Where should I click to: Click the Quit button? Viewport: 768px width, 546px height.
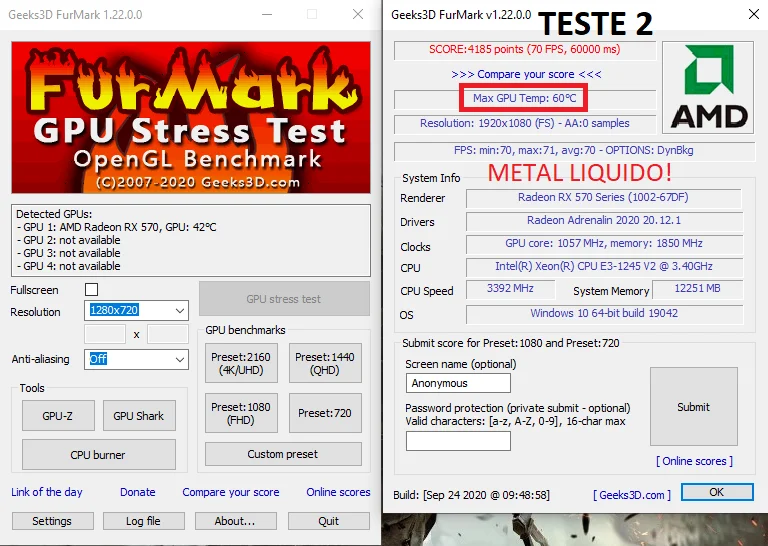coord(329,521)
